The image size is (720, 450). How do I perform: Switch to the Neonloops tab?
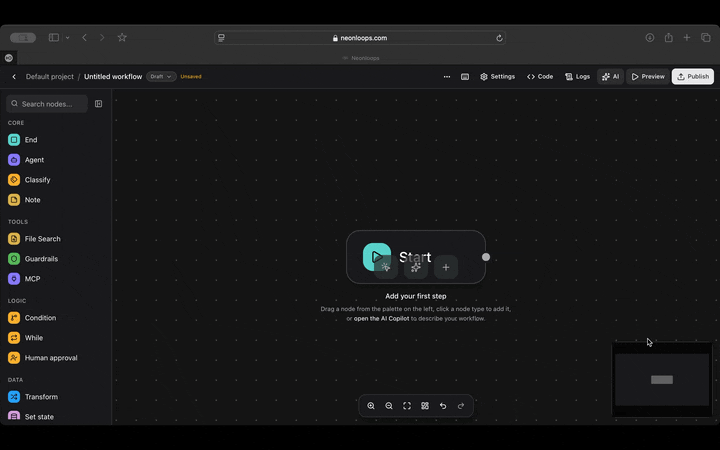tap(361, 58)
